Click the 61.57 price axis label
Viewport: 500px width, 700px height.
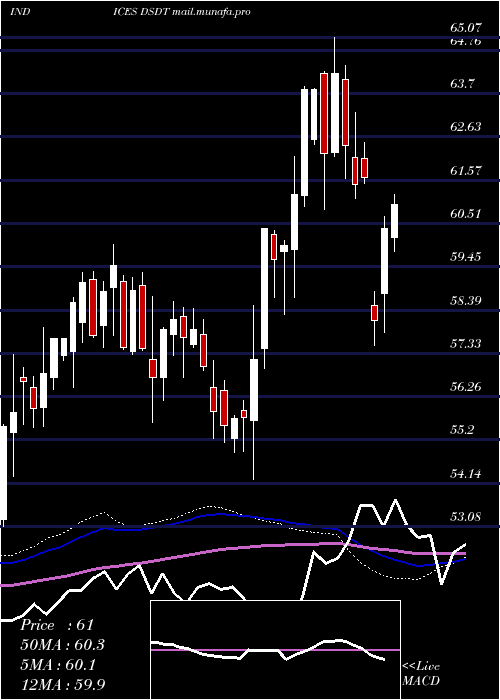[x=466, y=171]
